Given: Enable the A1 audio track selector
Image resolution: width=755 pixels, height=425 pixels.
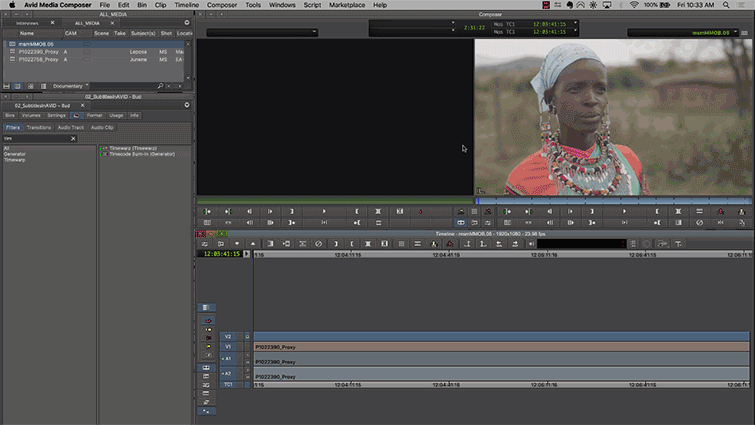Looking at the screenshot, I should click(x=227, y=358).
